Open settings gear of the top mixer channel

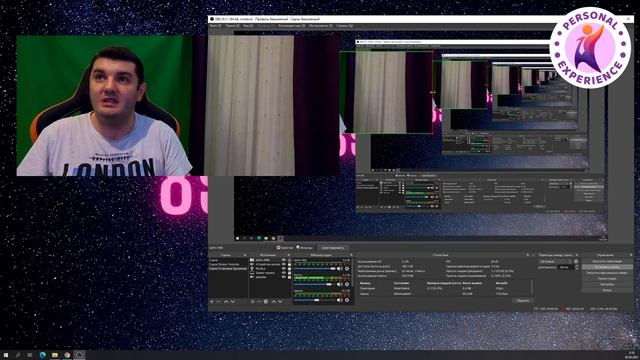[x=347, y=269]
